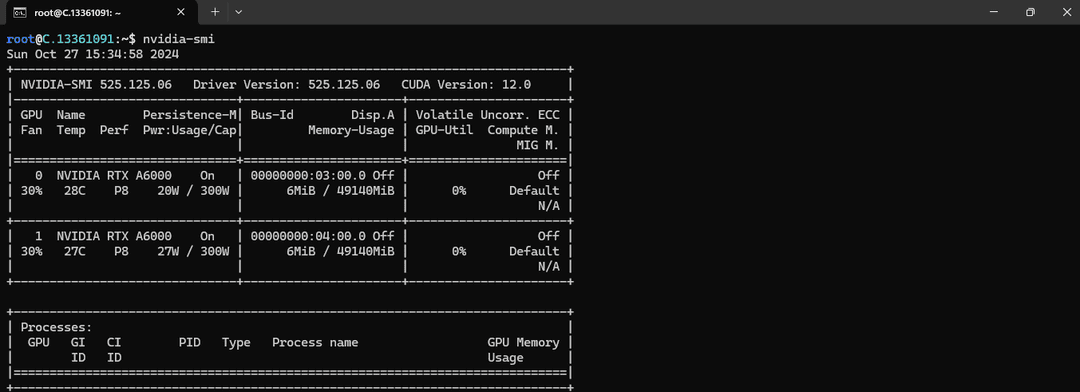Viewport: 1080px width, 392px height.
Task: Click the terminal icon in the tab
Action: click(20, 12)
